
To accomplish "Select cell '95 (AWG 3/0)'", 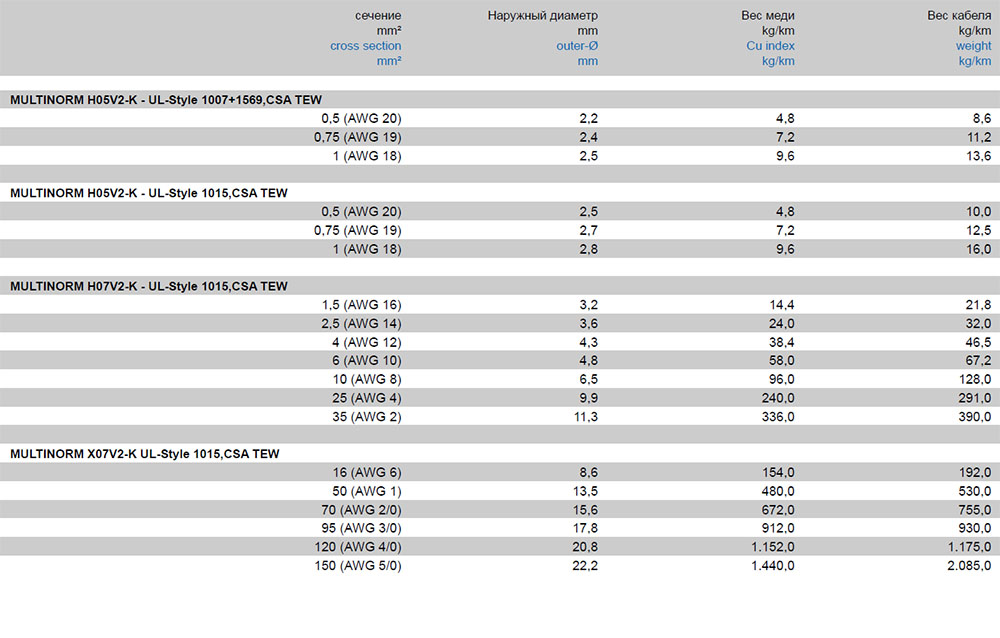I will click(x=362, y=528).
